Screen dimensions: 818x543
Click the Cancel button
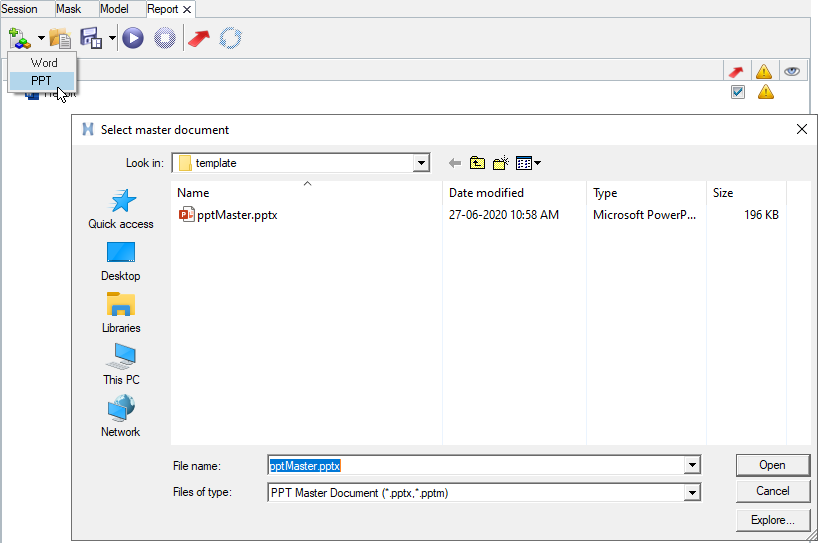click(x=773, y=491)
